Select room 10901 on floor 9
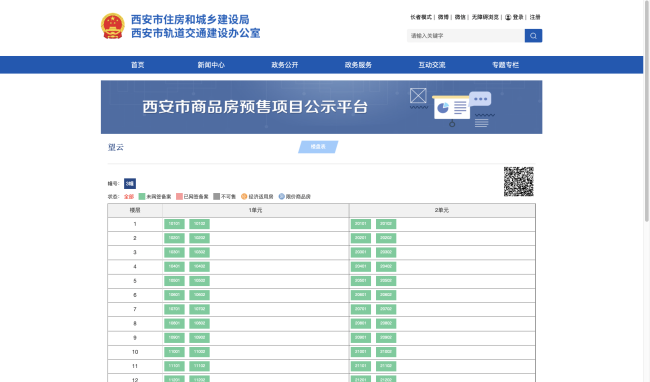650x382 pixels. [x=174, y=338]
